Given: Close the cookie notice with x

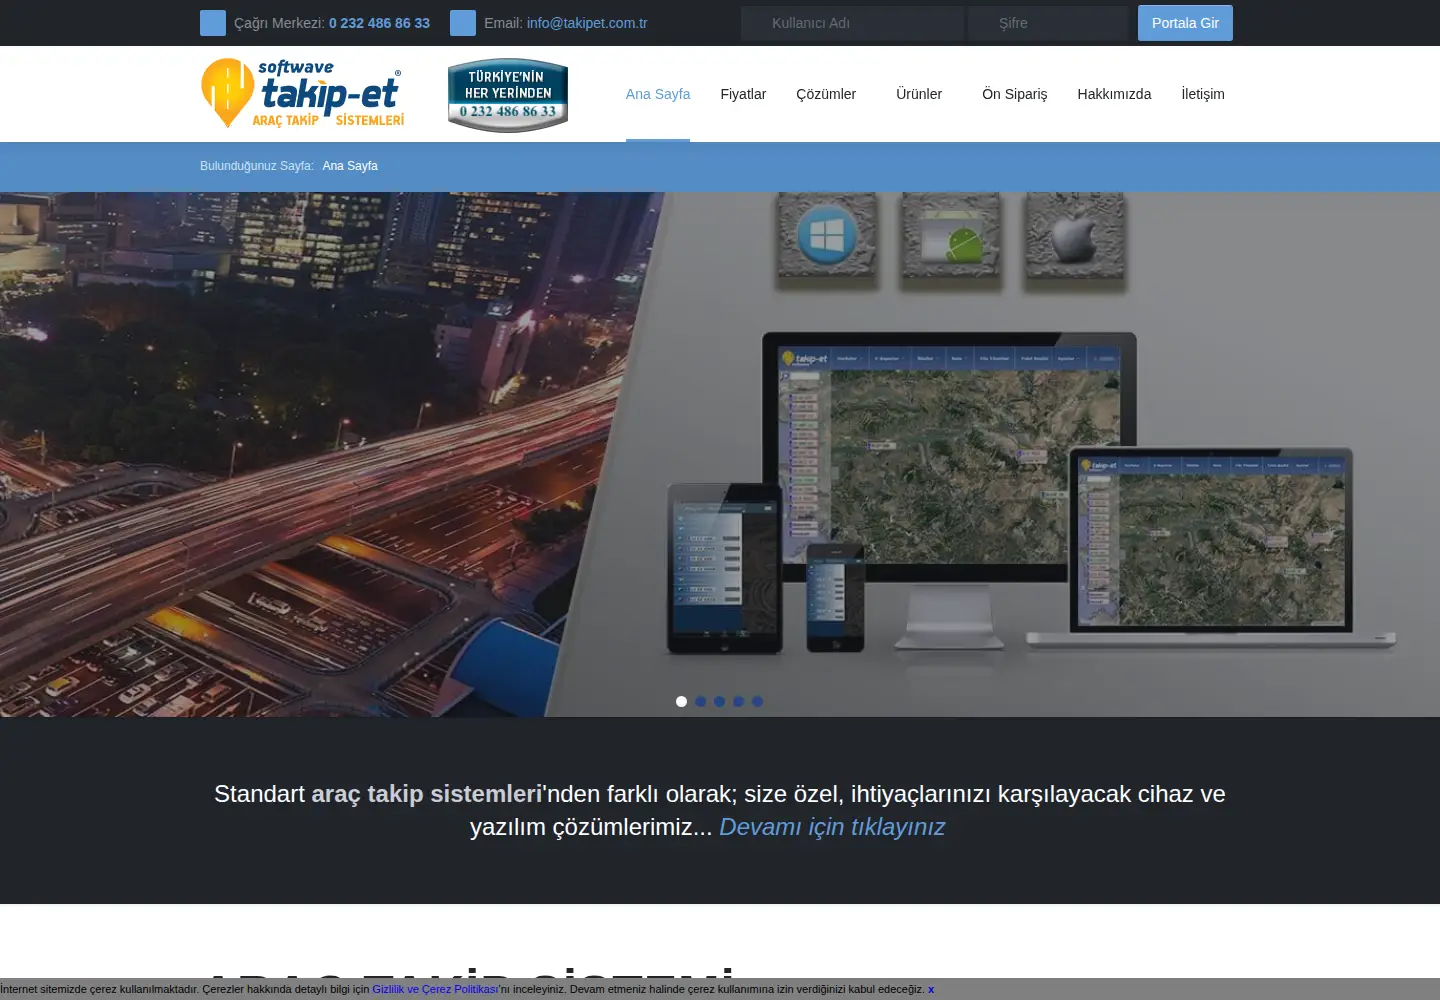Looking at the screenshot, I should [x=931, y=989].
